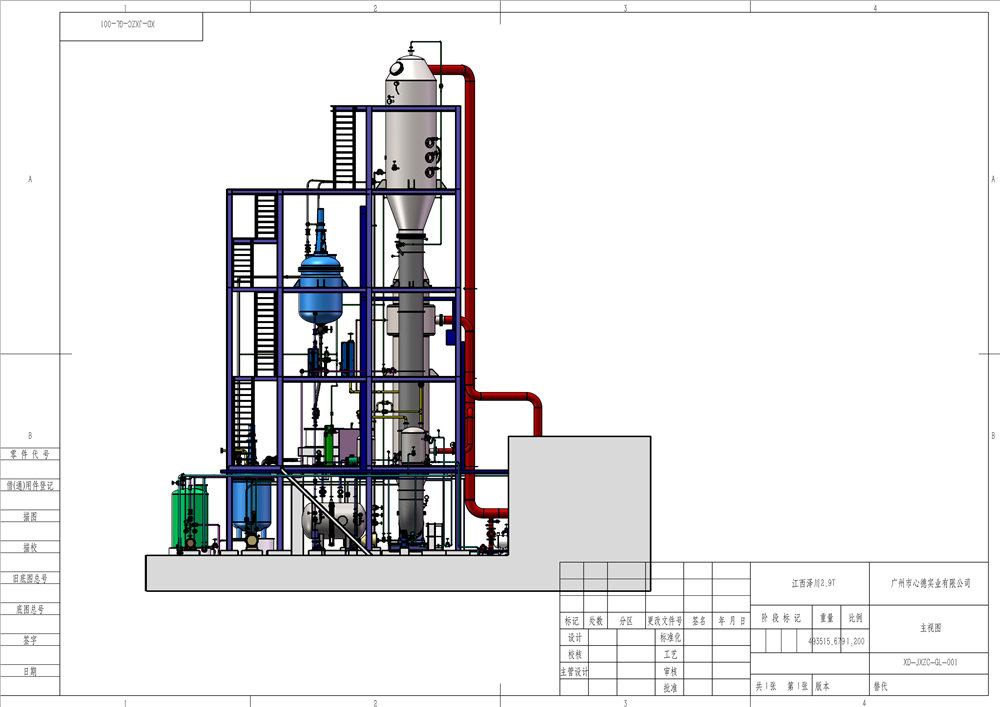Click the gray concrete base slab

[350, 572]
